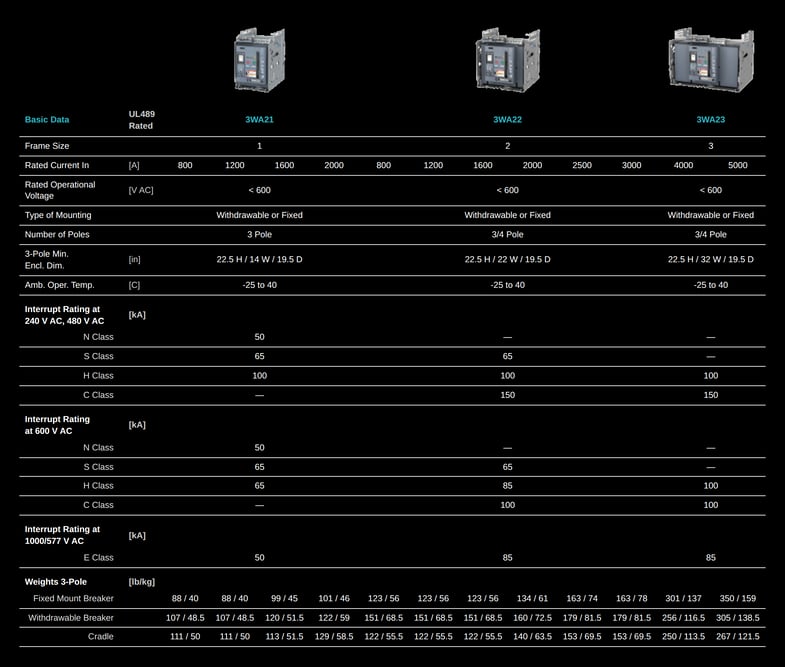Select the 3WA23 column heading
Screen dimensions: 785x667
pos(711,120)
